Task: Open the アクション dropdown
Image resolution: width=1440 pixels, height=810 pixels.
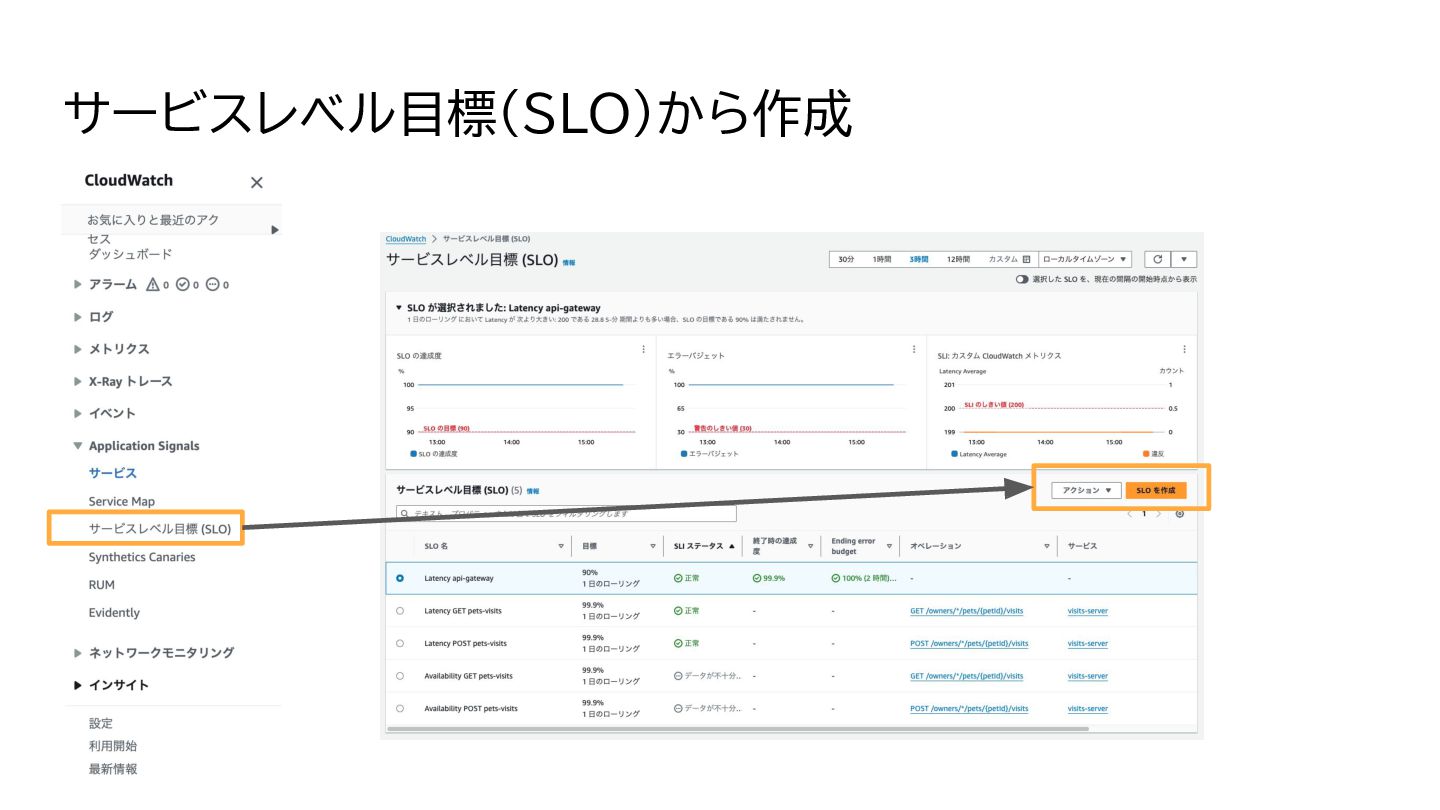Action: (x=1084, y=490)
